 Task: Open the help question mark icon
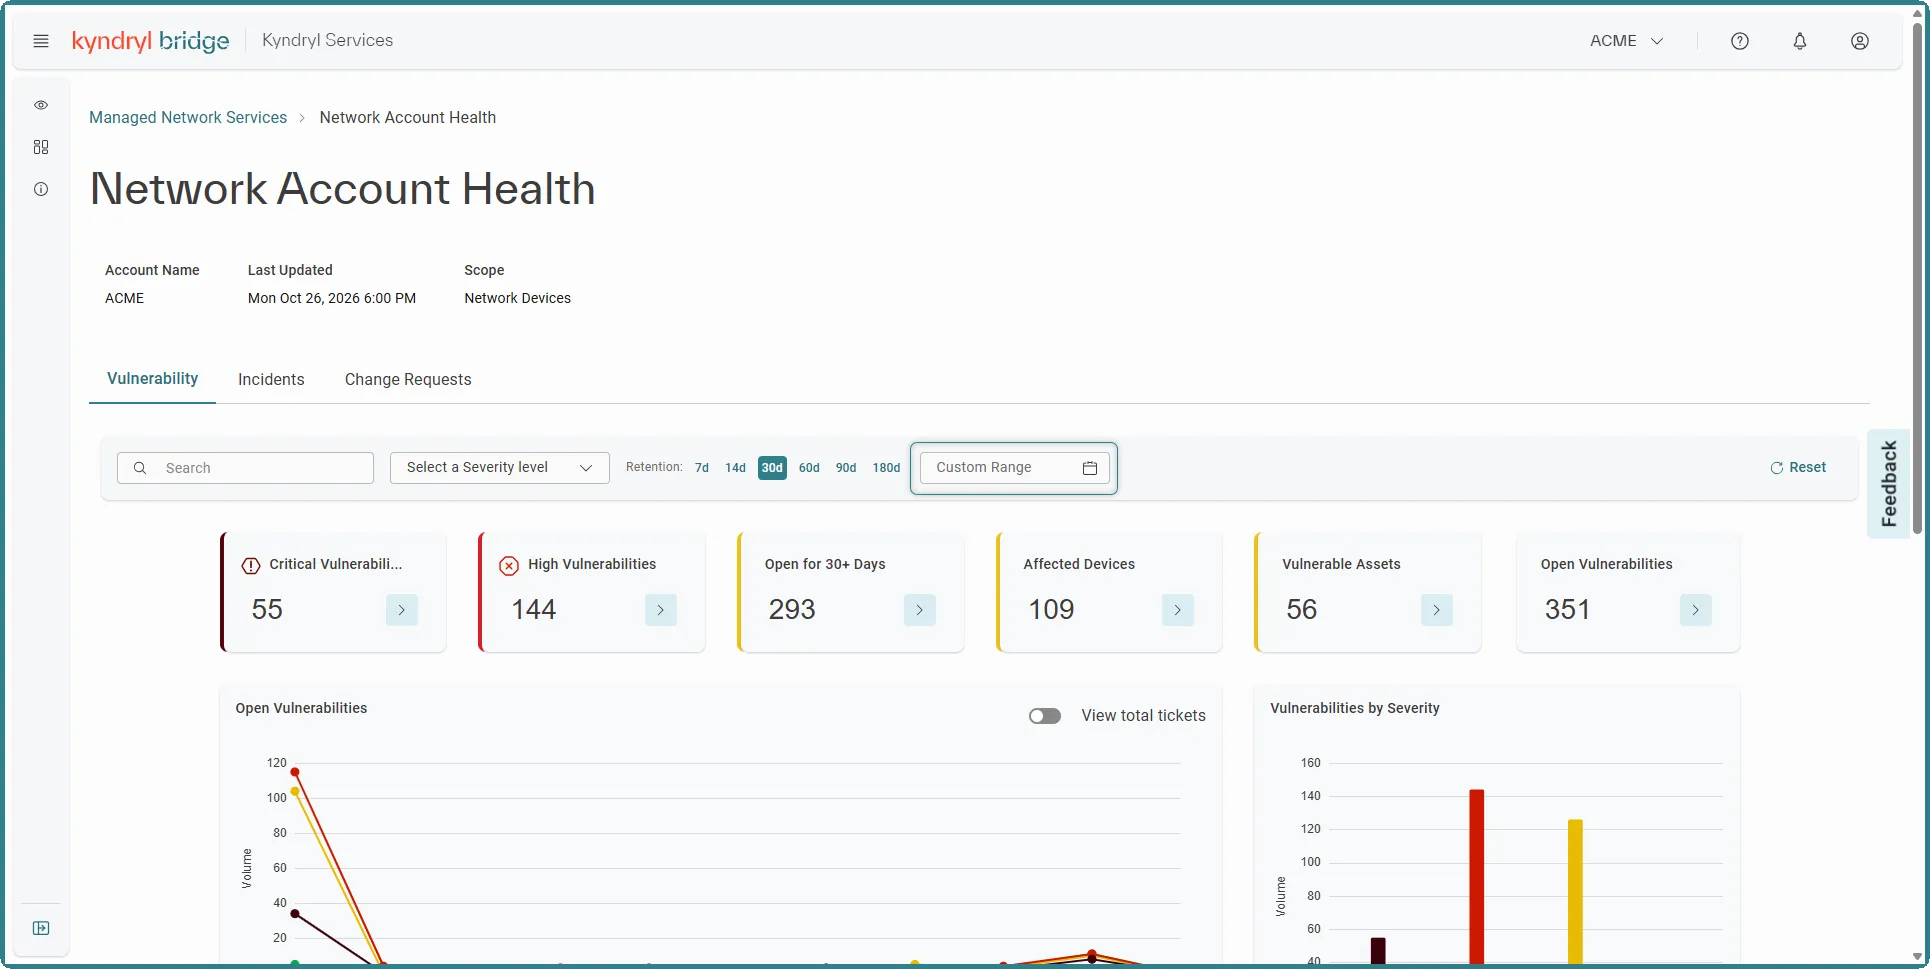[1740, 41]
